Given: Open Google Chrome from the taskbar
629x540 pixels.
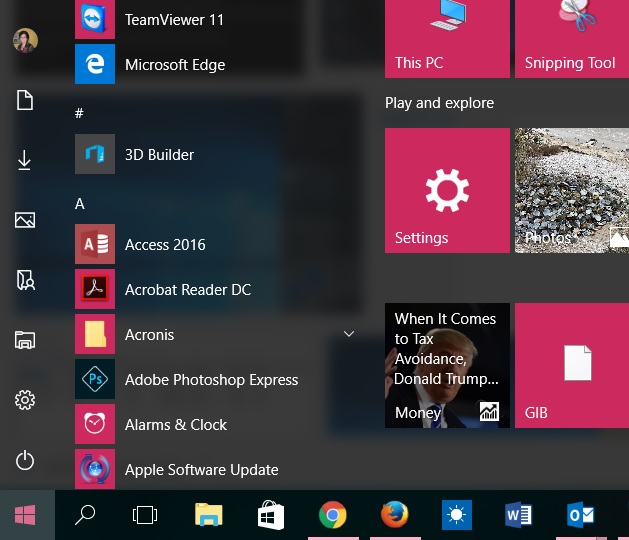Looking at the screenshot, I should tap(332, 515).
